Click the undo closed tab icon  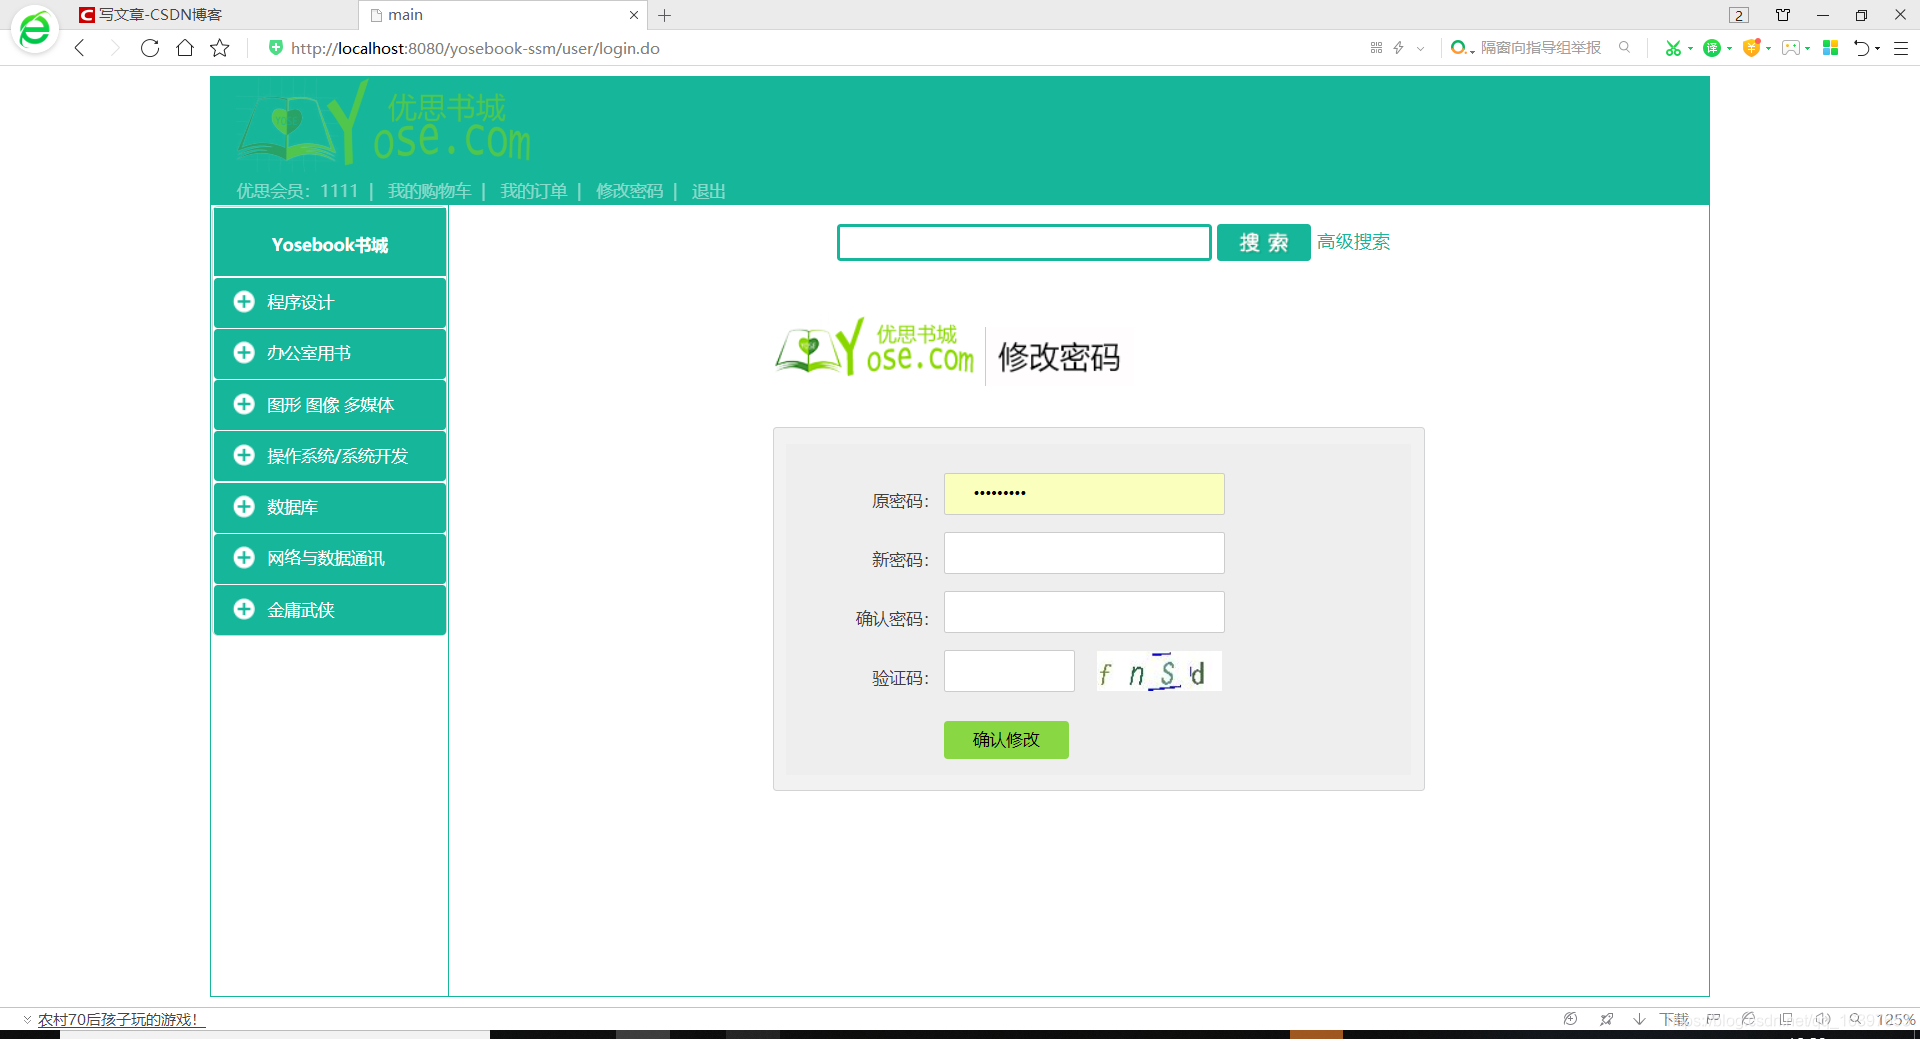(x=1862, y=48)
